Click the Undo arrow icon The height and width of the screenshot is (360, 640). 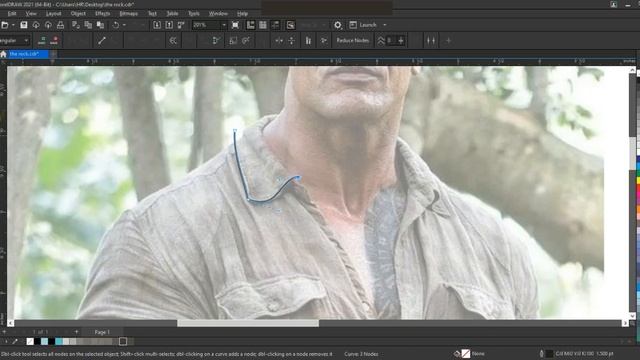pyautogui.click(x=116, y=25)
